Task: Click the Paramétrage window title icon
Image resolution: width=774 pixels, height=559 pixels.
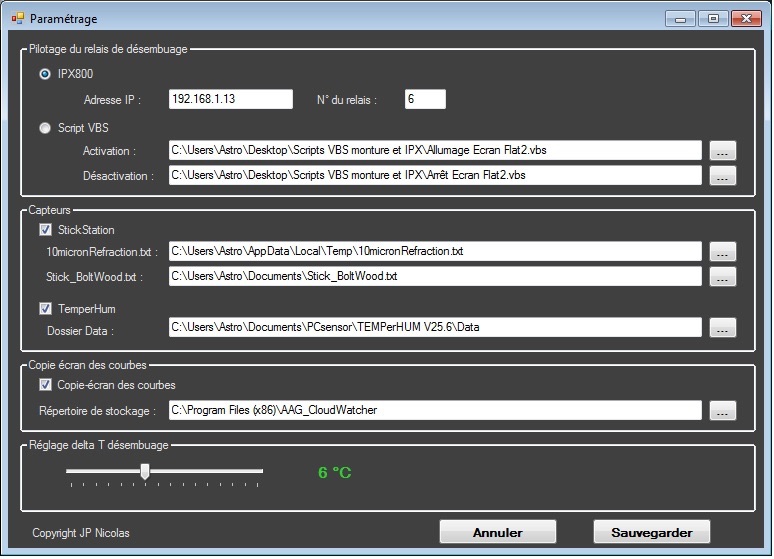Action: (x=18, y=19)
